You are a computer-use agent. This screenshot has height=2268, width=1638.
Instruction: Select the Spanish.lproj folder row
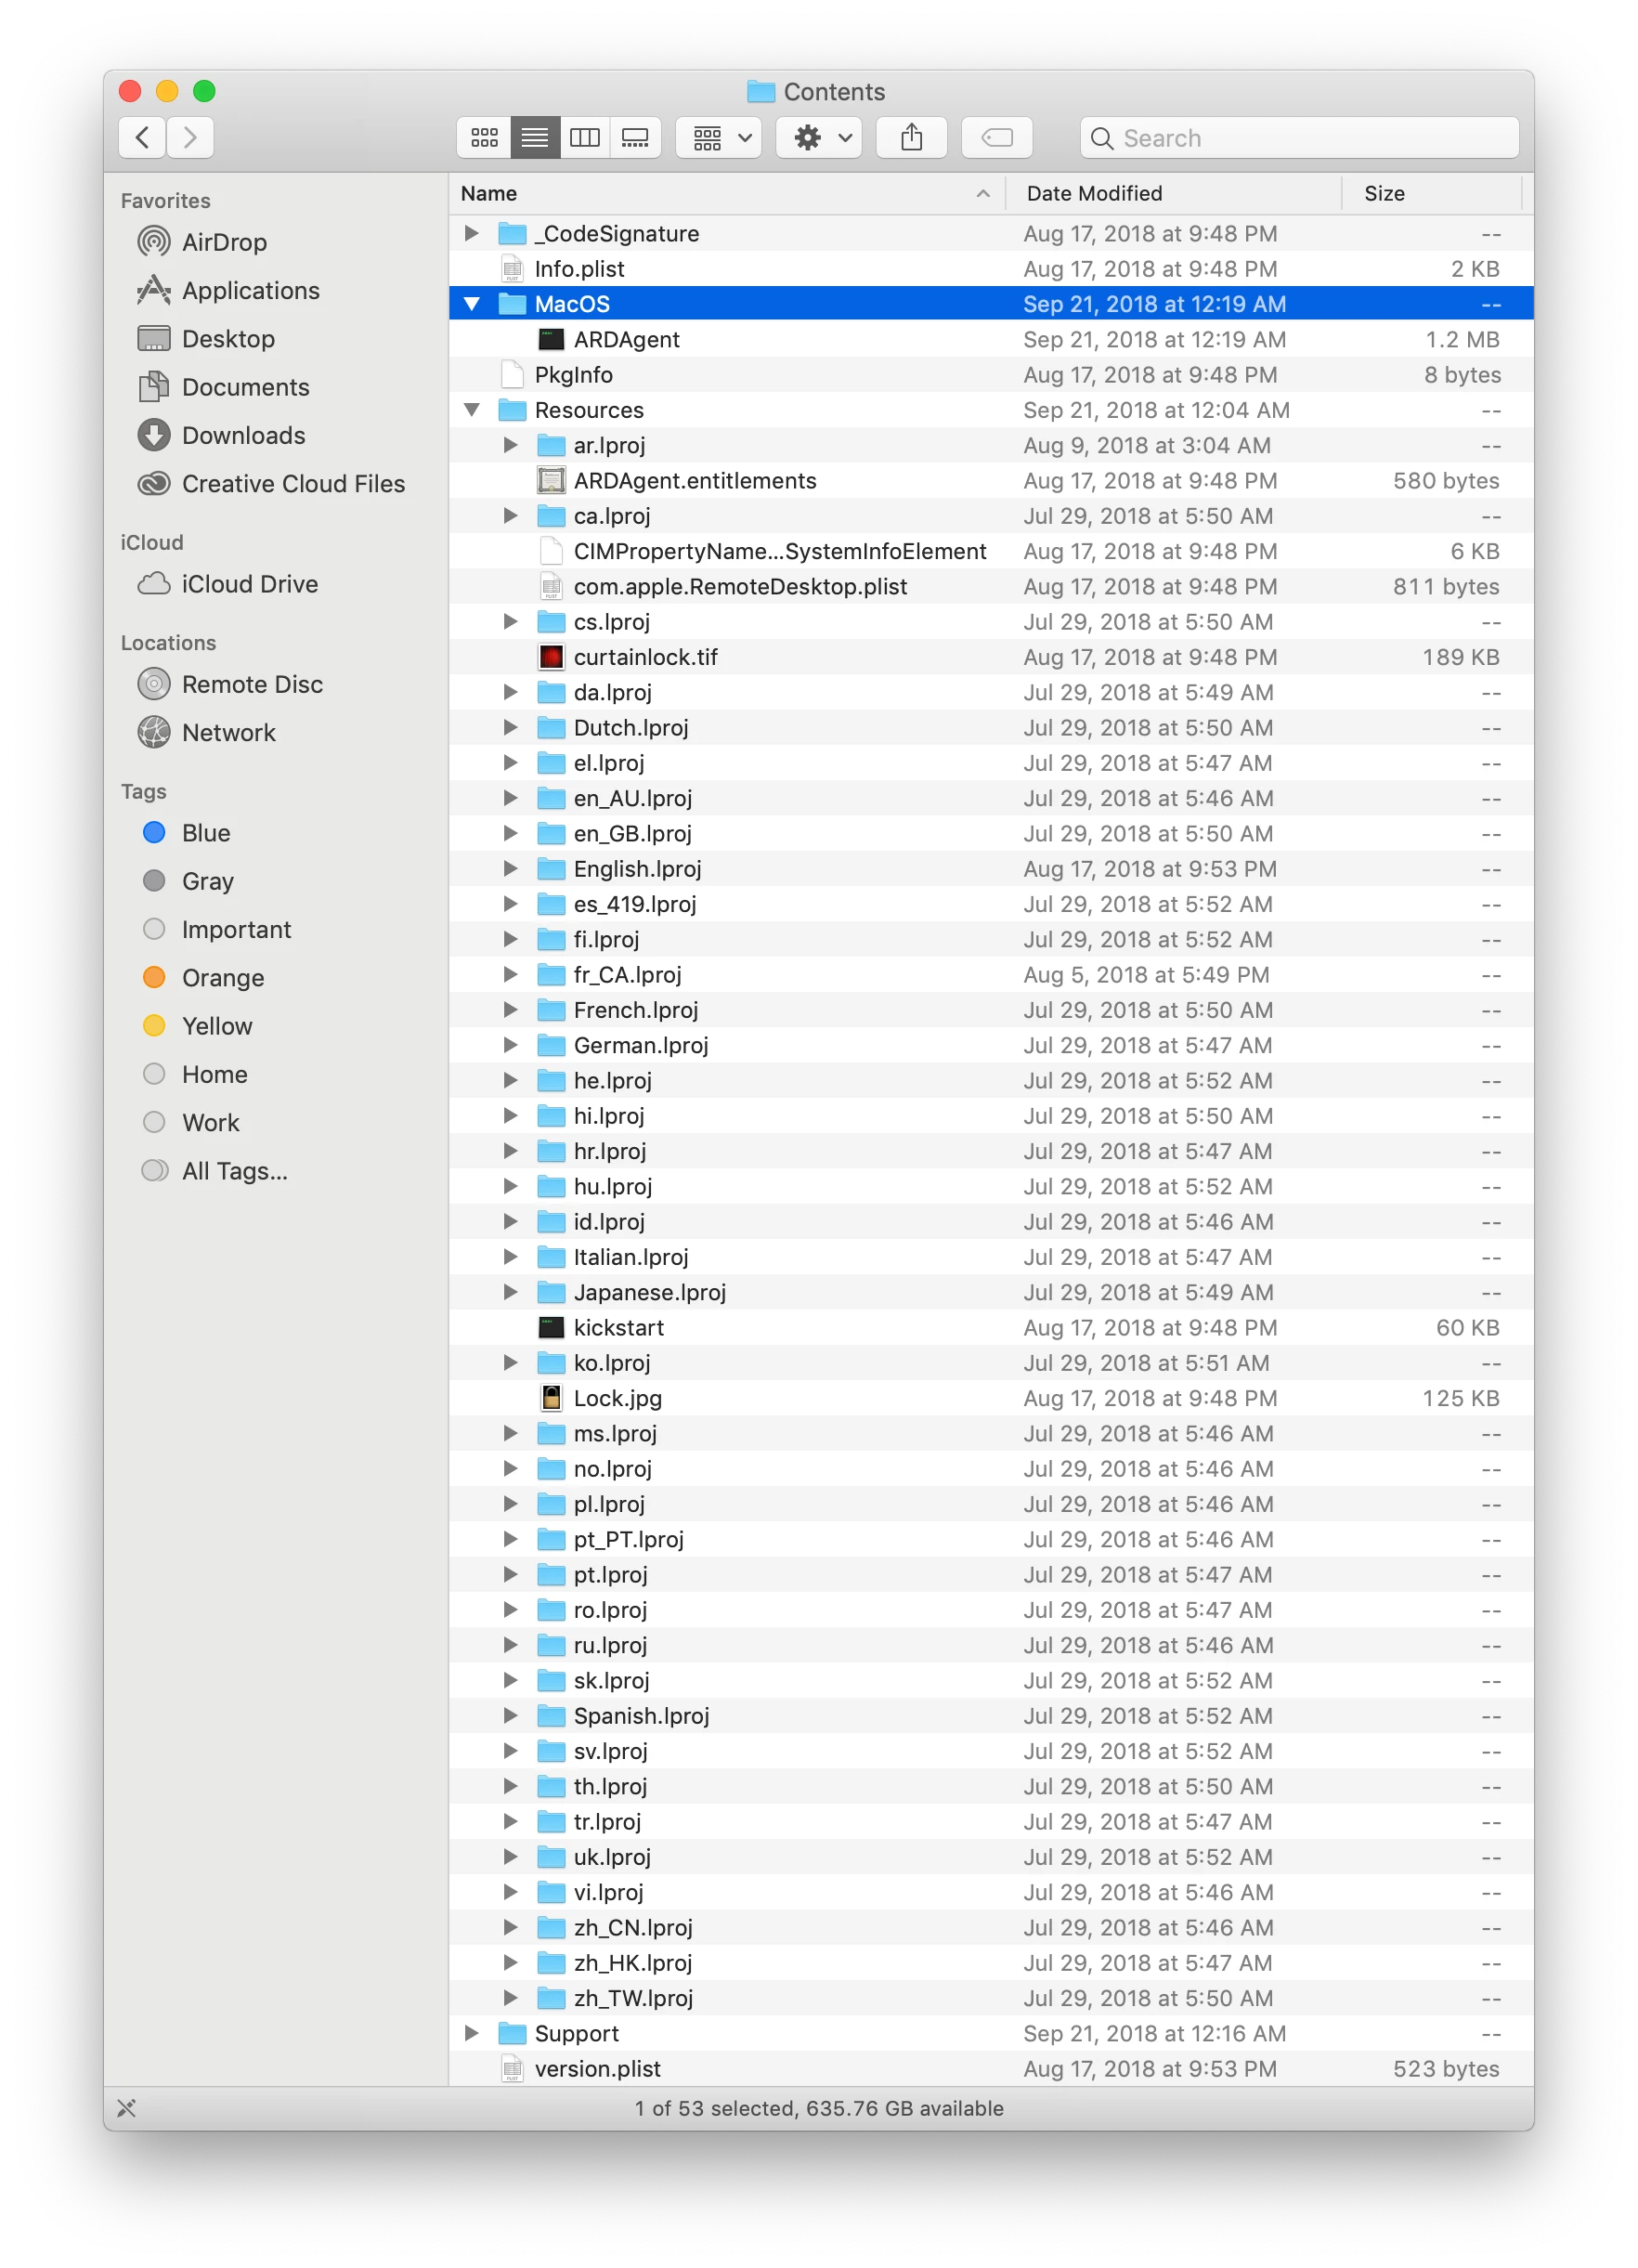(991, 1716)
